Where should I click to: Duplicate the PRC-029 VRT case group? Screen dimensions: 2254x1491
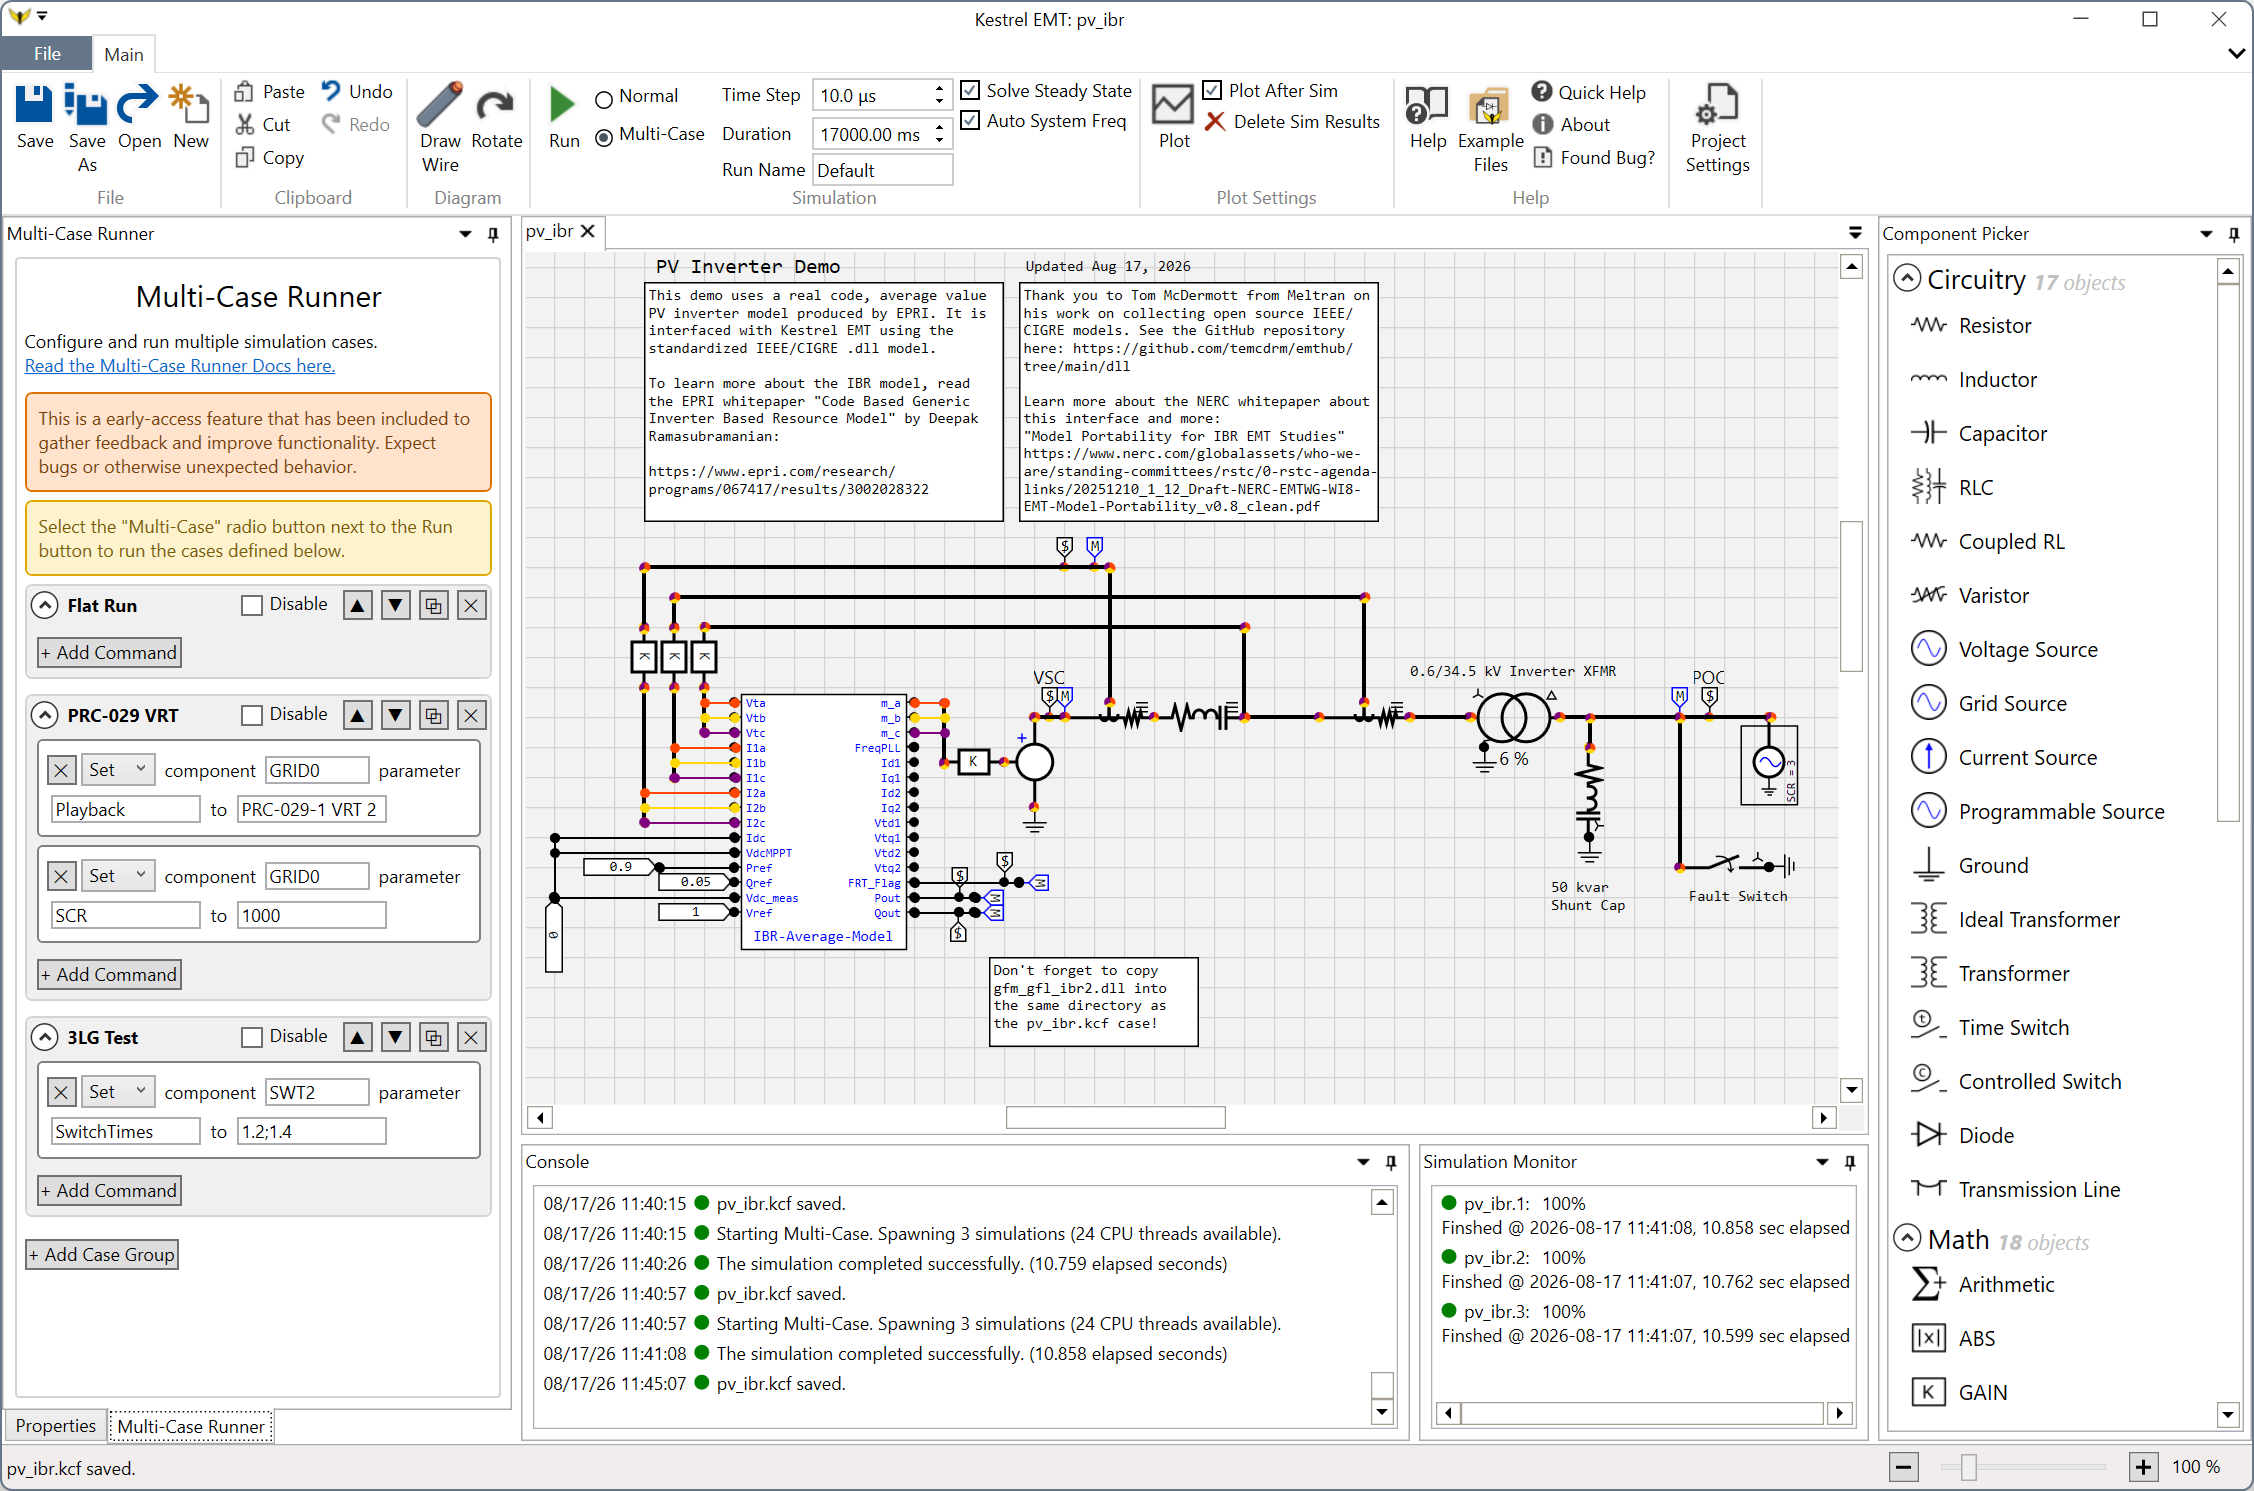tap(433, 715)
